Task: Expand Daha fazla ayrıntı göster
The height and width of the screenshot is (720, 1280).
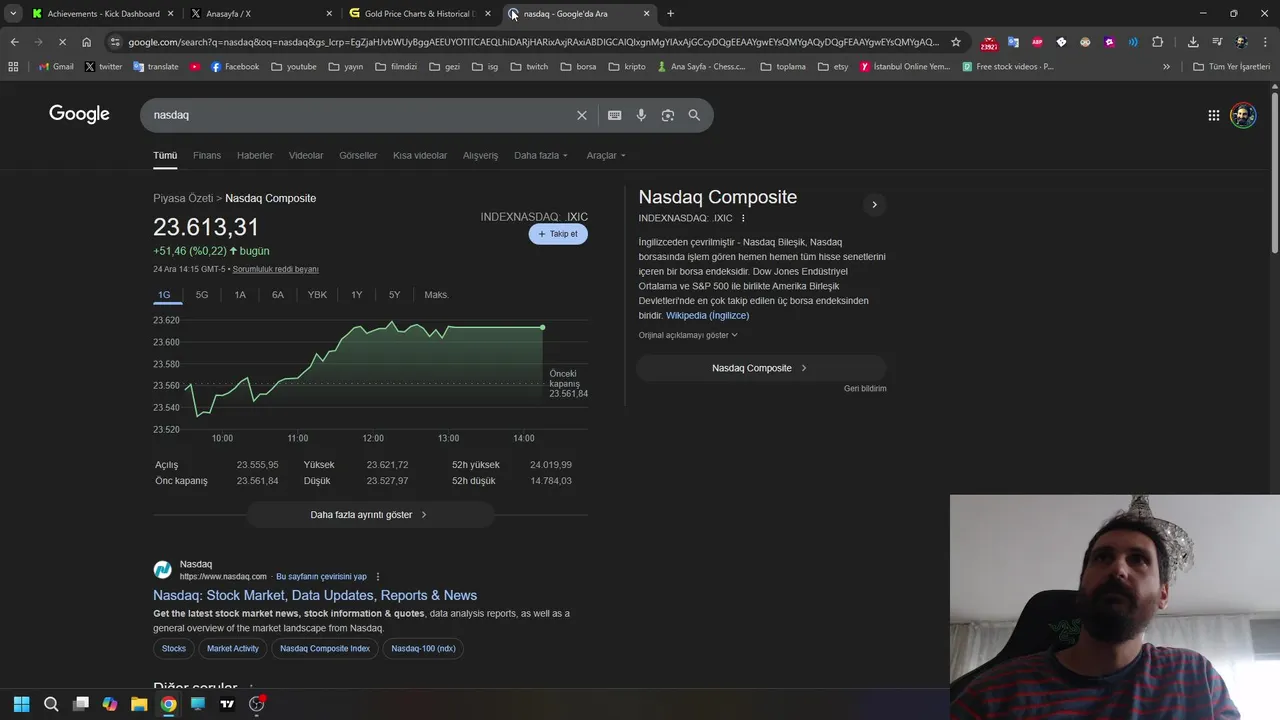Action: point(370,515)
